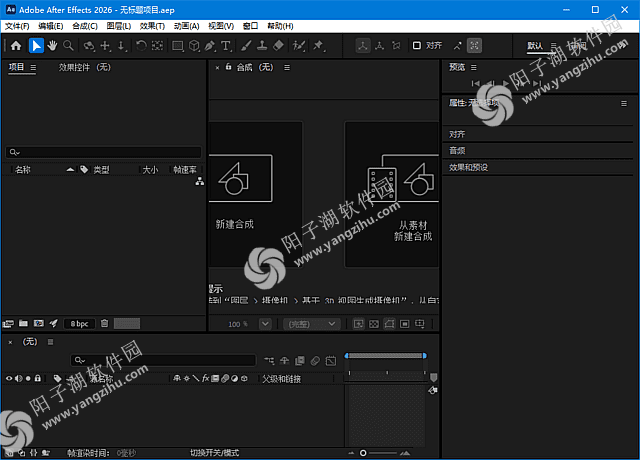Open the 属性 panel menu
The height and width of the screenshot is (460, 640).
(624, 104)
